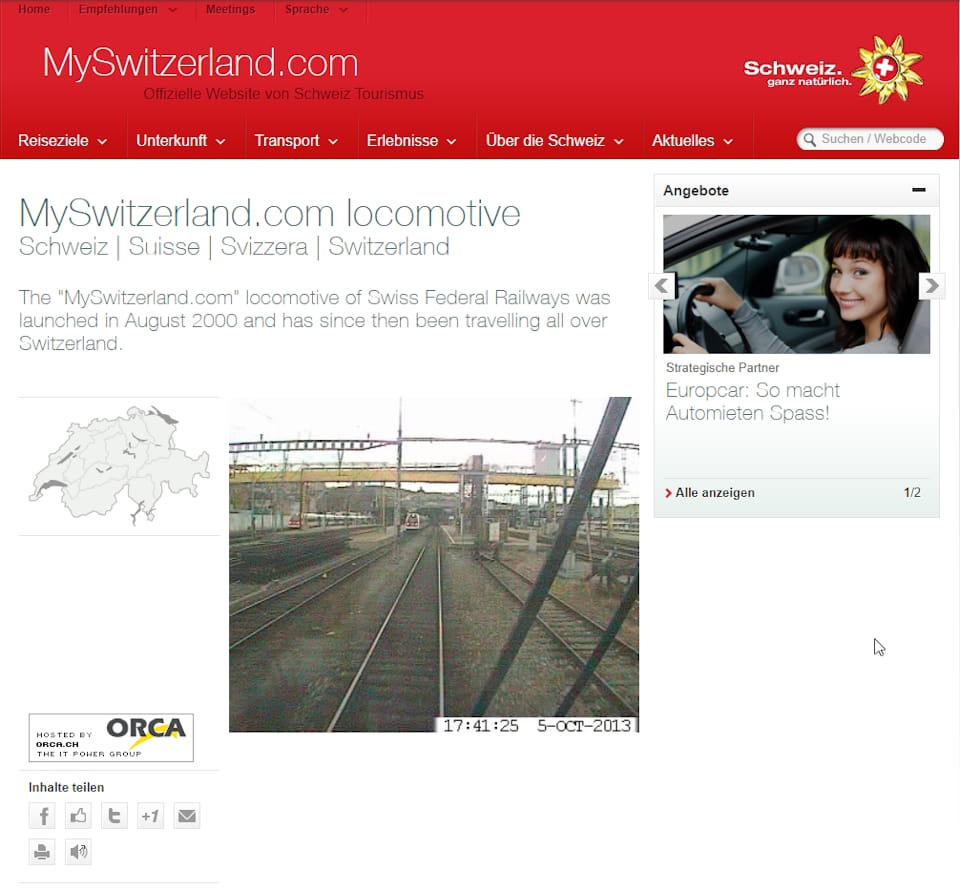Share the page on Facebook

coord(42,816)
